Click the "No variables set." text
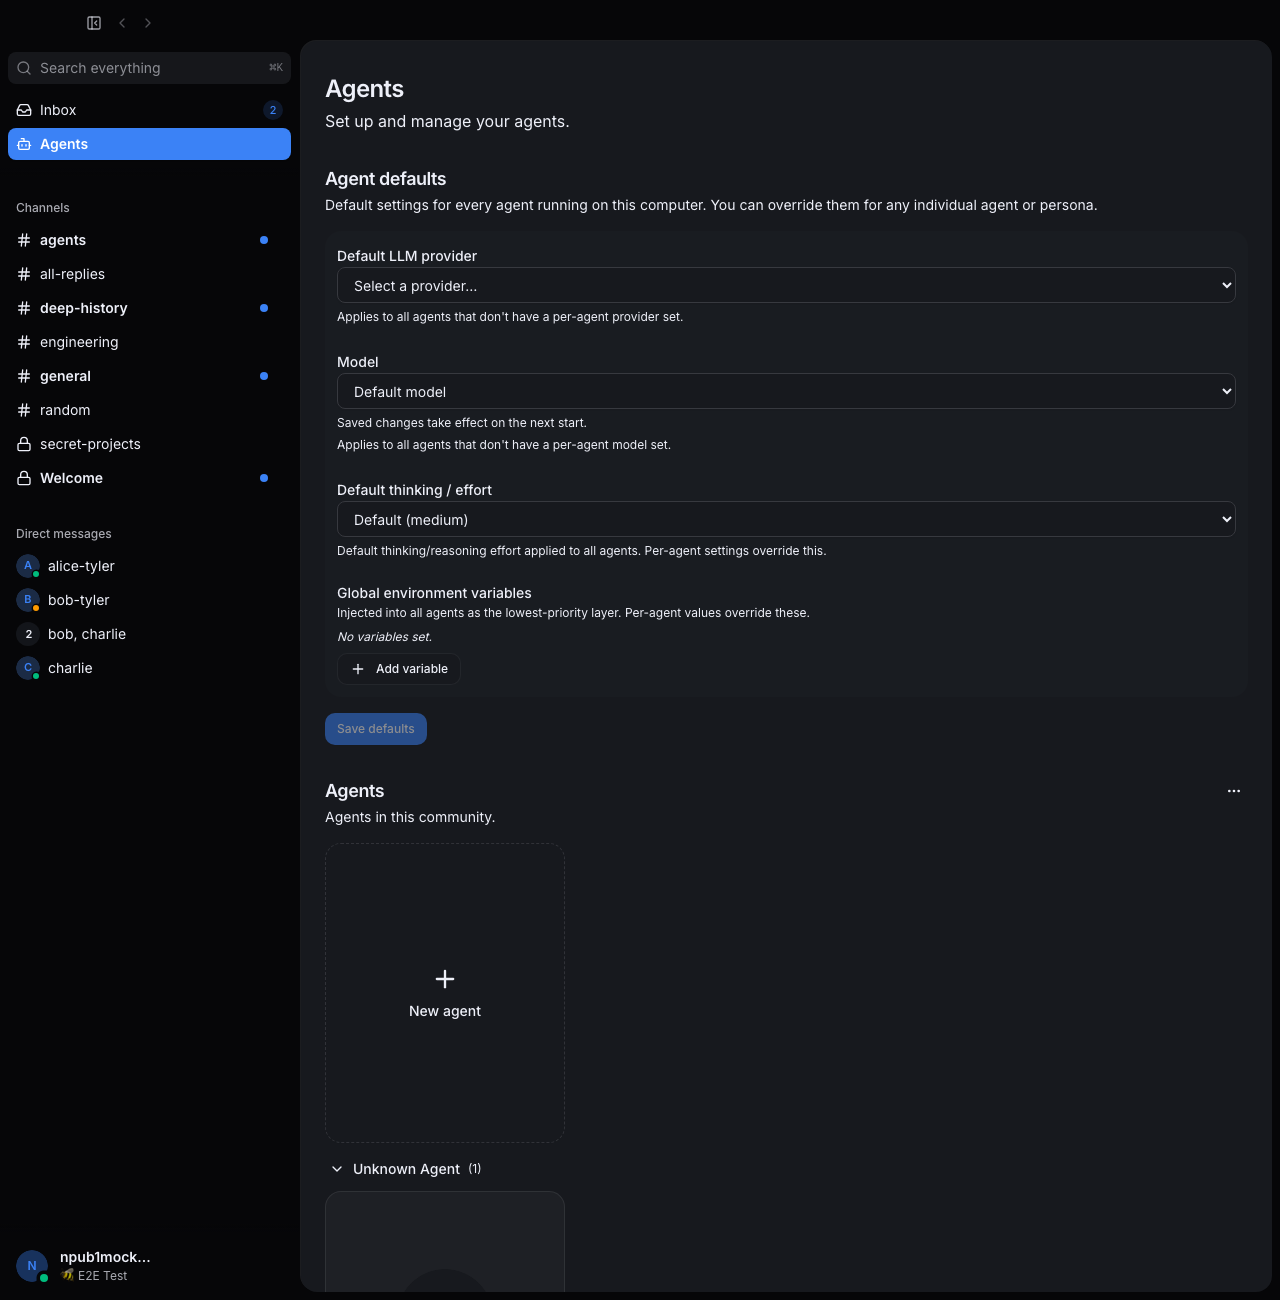This screenshot has width=1280, height=1300. tap(385, 637)
